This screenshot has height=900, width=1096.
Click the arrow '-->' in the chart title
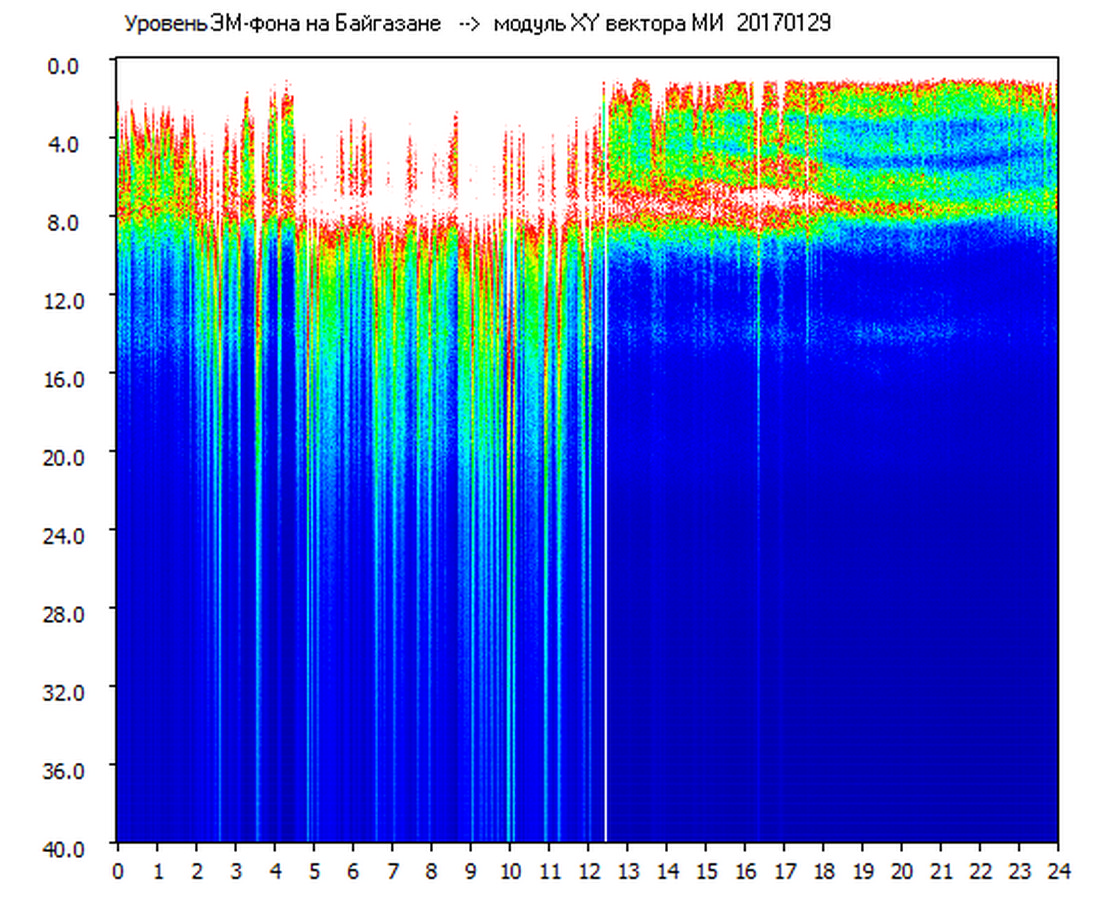pyautogui.click(x=470, y=24)
